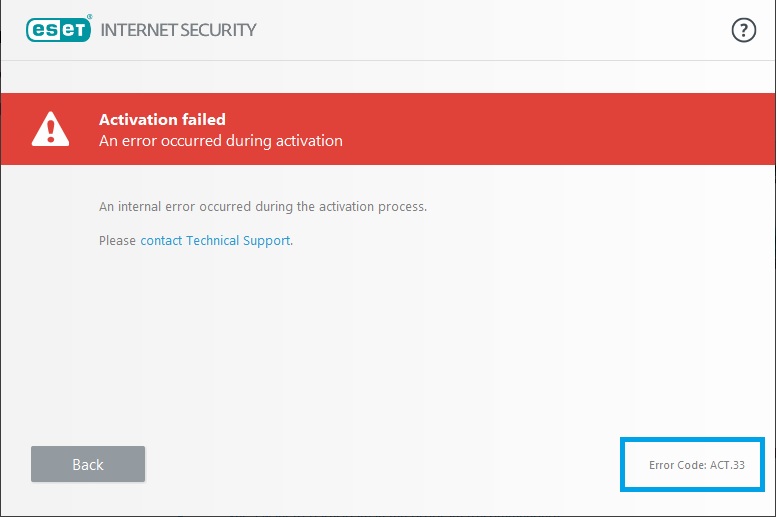Click the registered trademark symbol beside ESET logo
777x517 pixels.
(x=89, y=17)
